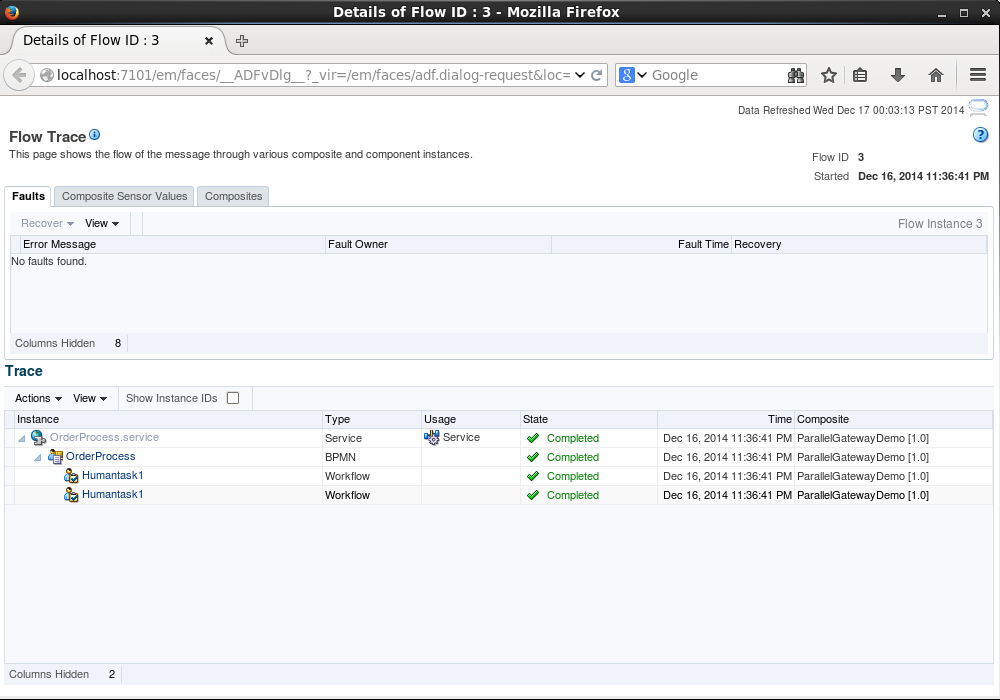The width and height of the screenshot is (1000, 700).
Task: Click the OrderProcess.service composite icon
Action: (37, 437)
